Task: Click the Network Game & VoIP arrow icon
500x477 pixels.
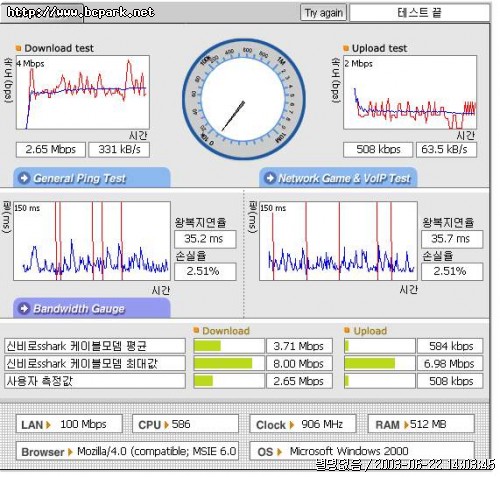Action: tap(270, 178)
